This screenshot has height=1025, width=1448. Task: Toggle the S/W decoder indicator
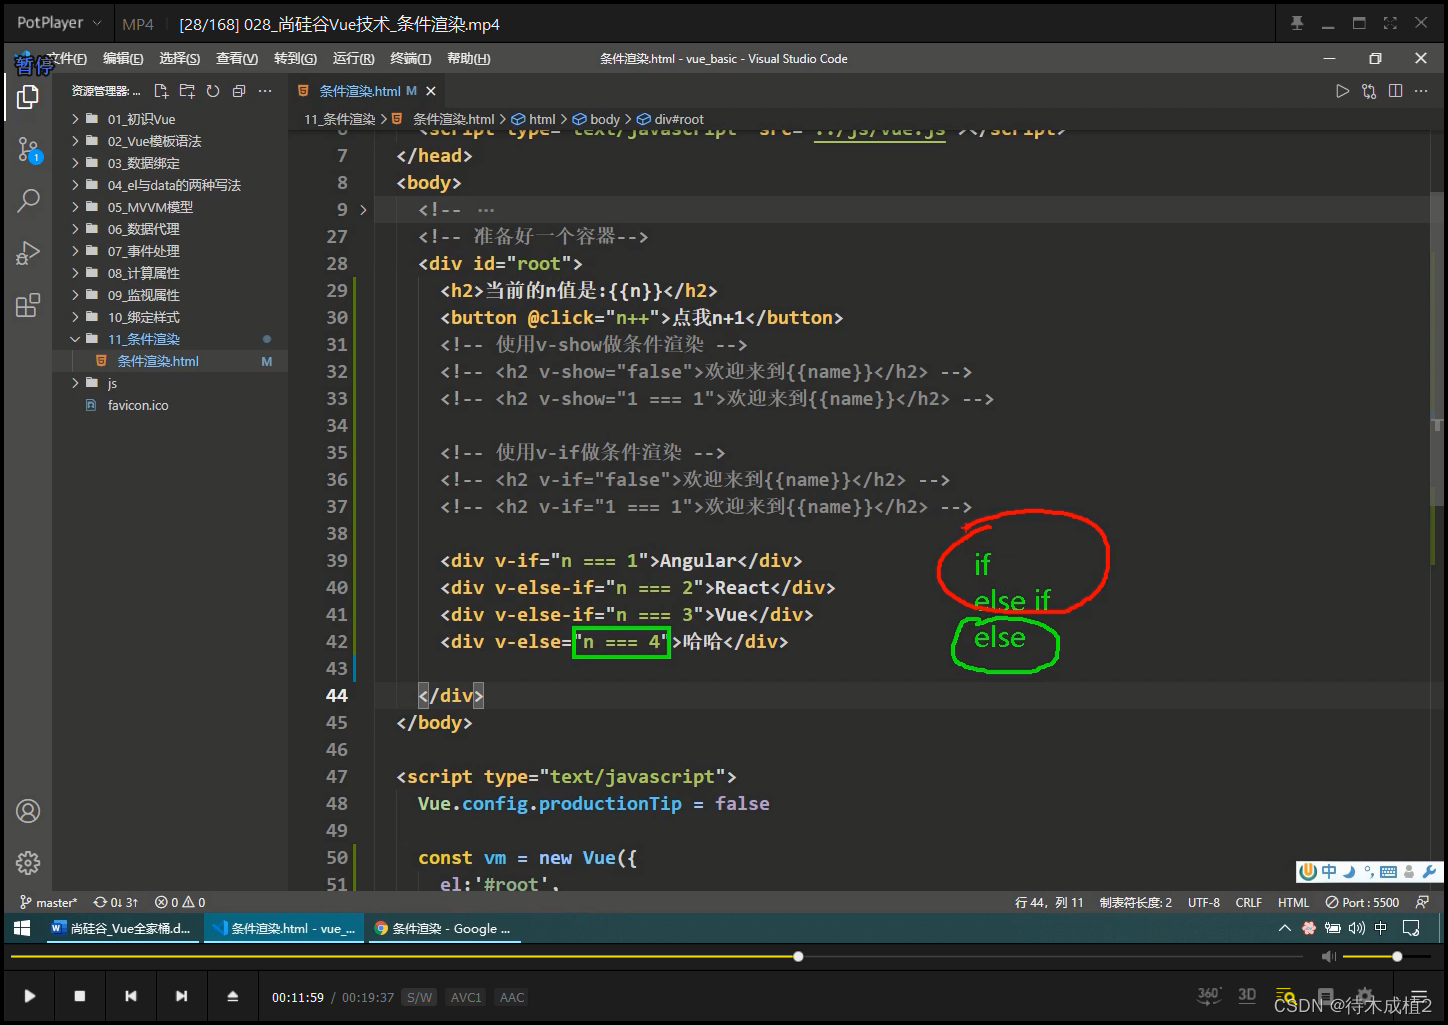tap(419, 997)
